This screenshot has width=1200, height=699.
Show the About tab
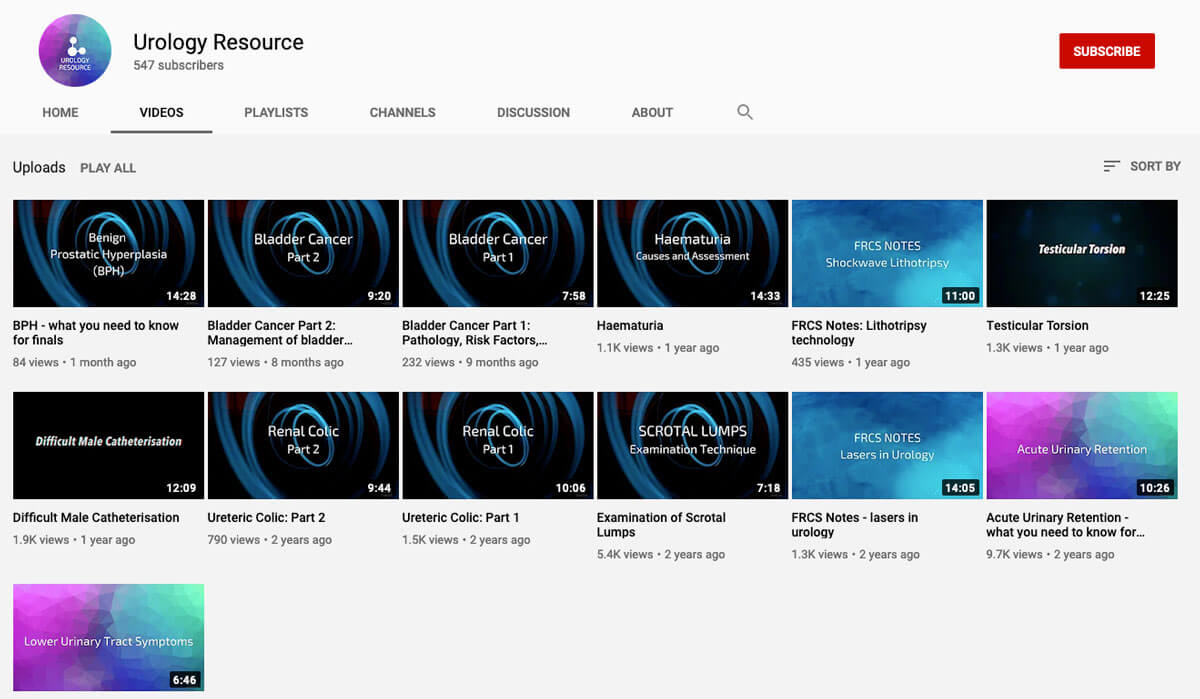[652, 112]
